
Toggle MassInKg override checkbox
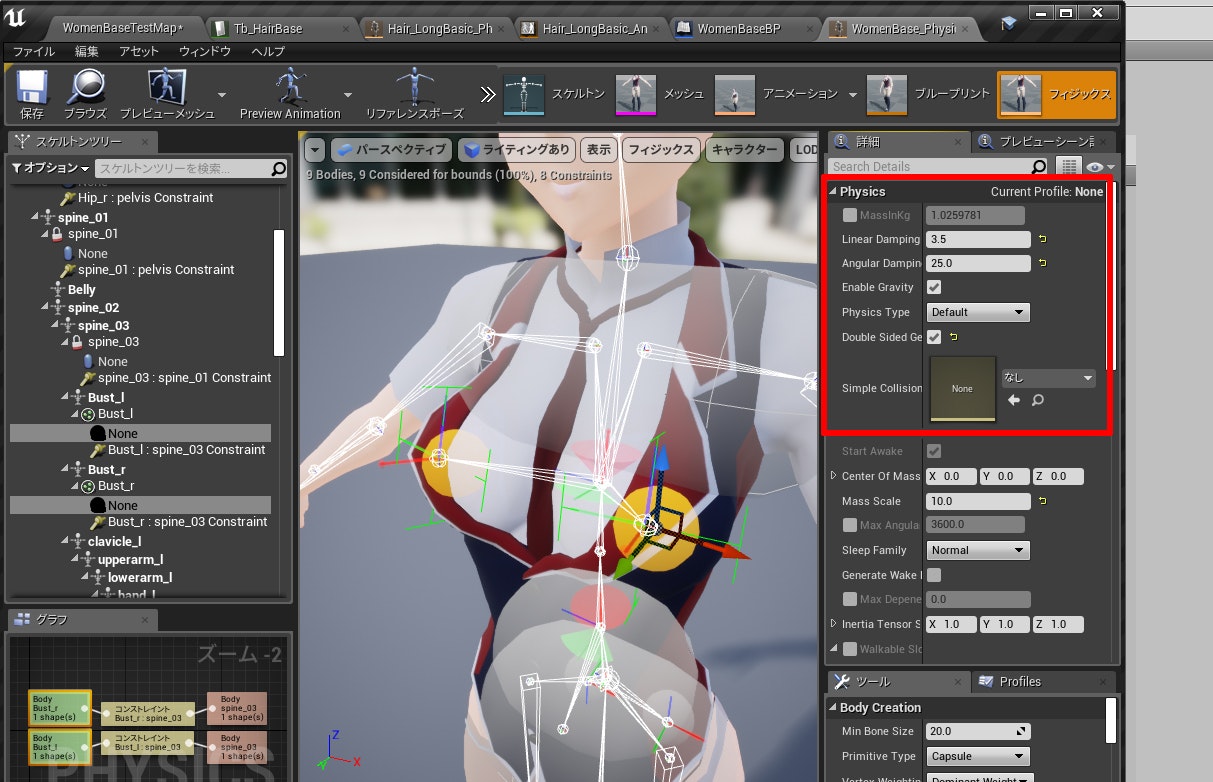tap(850, 215)
